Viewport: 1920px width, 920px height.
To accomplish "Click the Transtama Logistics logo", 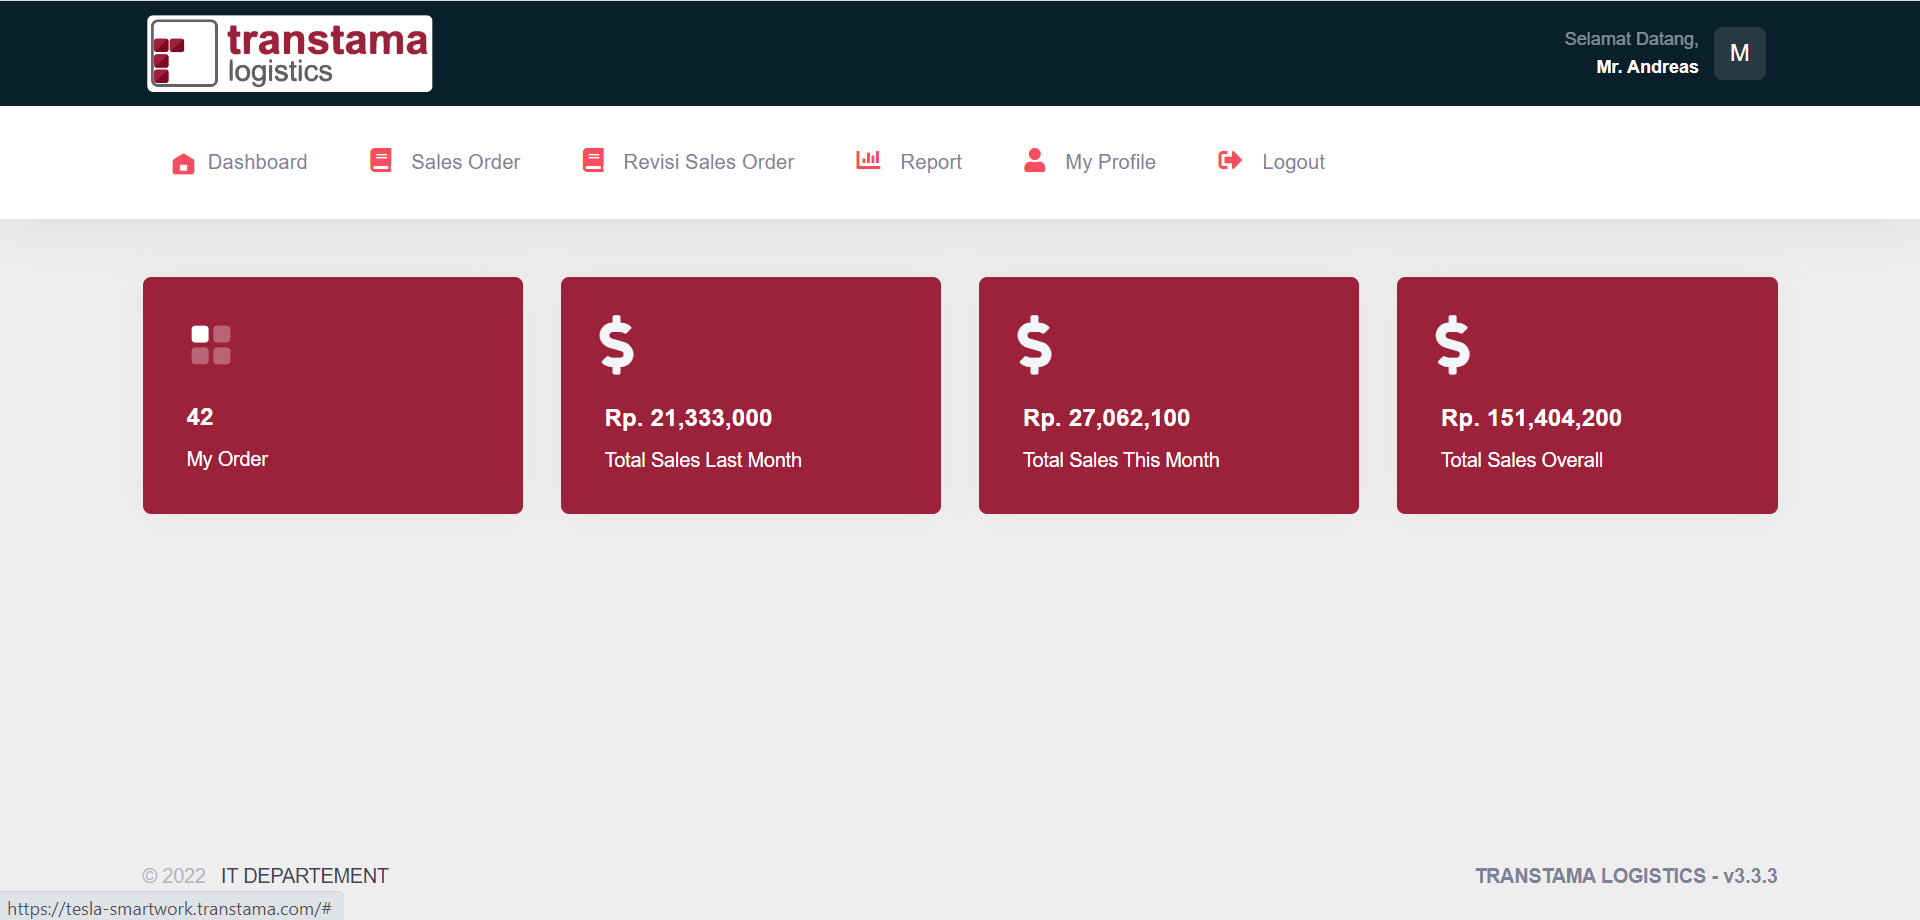I will pyautogui.click(x=290, y=54).
